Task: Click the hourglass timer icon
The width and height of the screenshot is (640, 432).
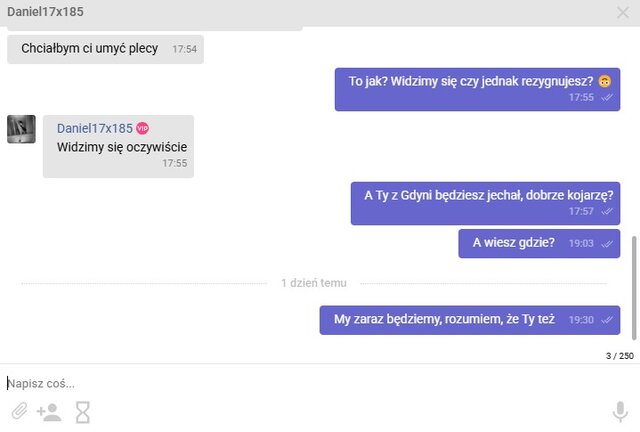Action: point(83,411)
